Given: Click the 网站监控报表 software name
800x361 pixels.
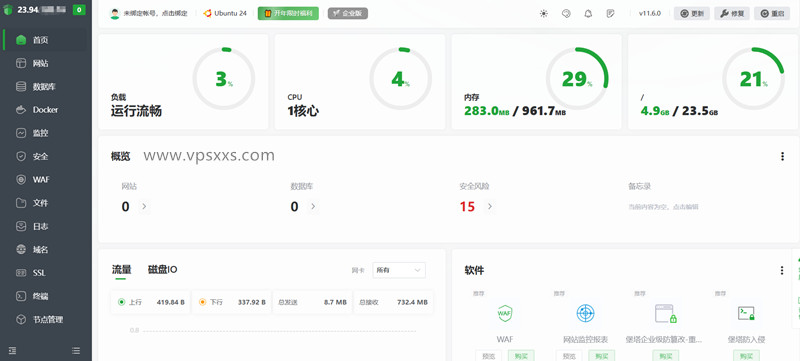Looking at the screenshot, I should [585, 340].
